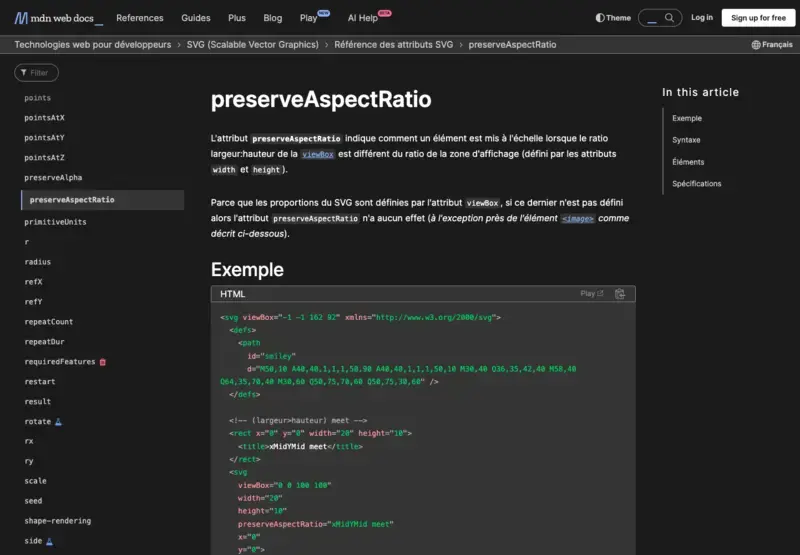Click the search magnifier icon
800x555 pixels.
[x=669, y=18]
